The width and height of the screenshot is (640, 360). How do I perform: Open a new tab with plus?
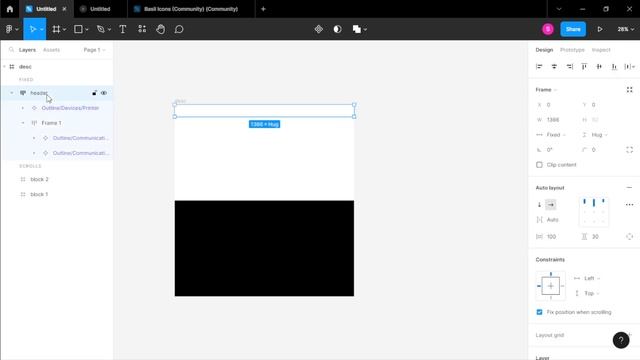click(263, 9)
